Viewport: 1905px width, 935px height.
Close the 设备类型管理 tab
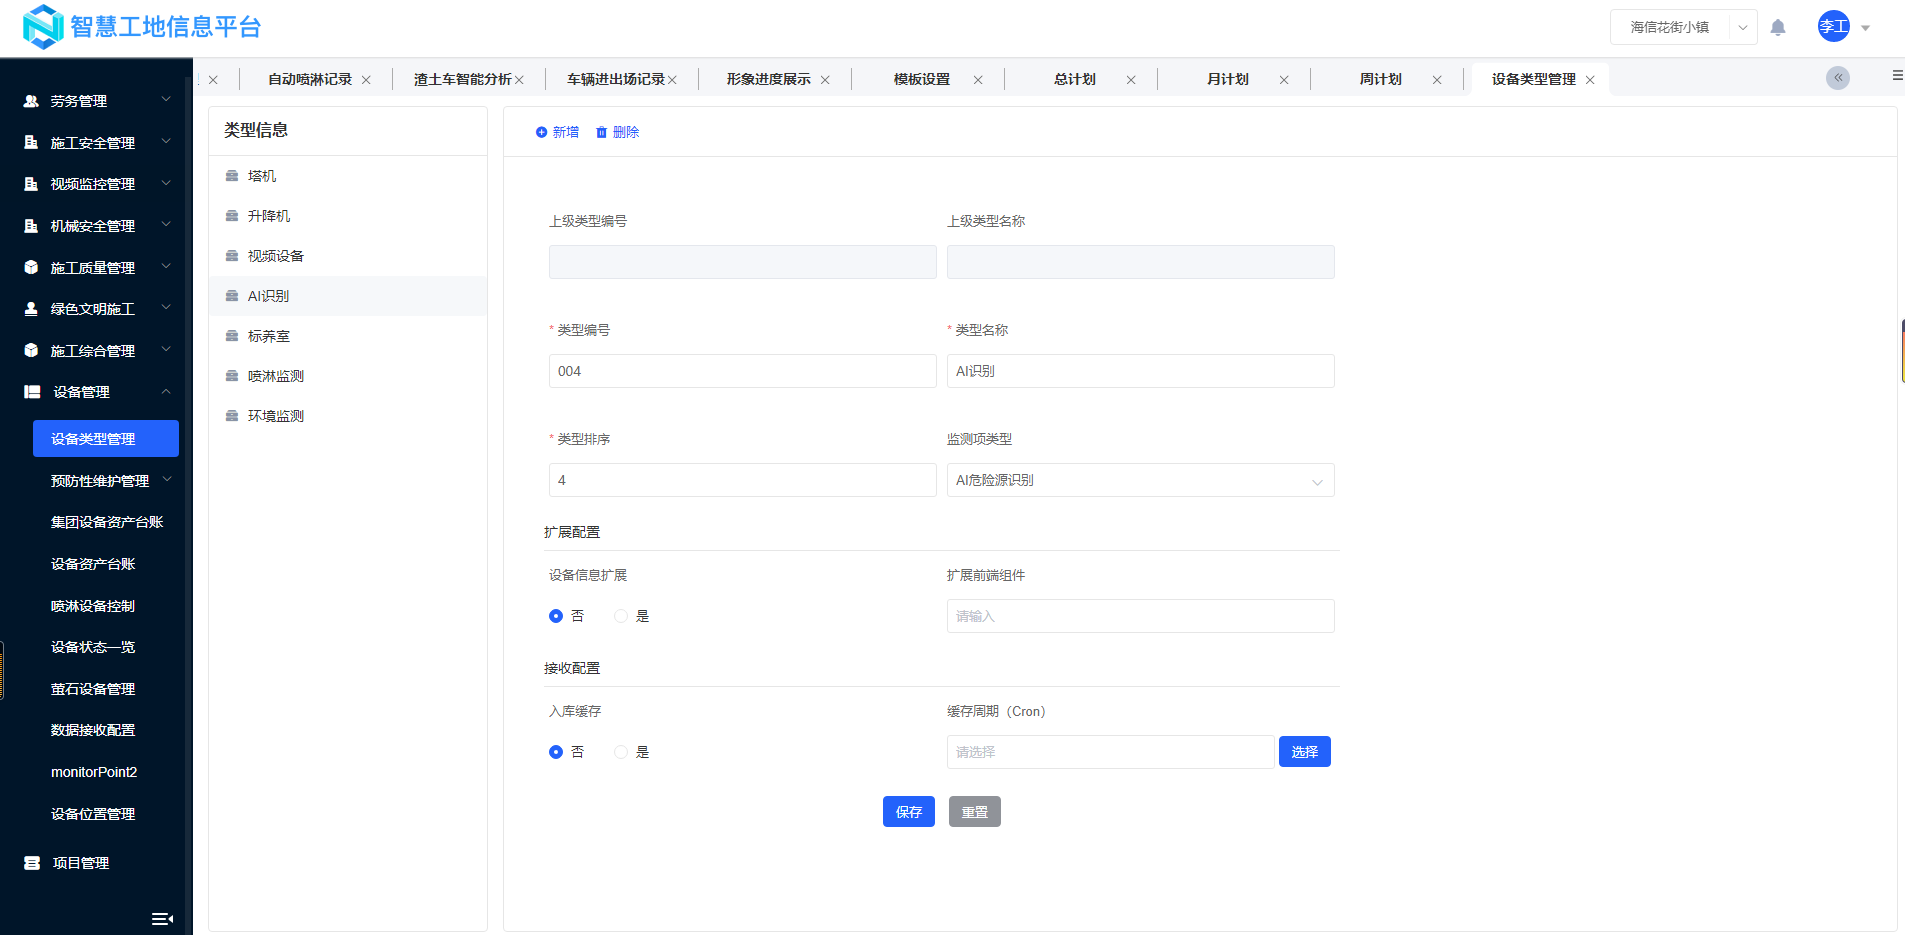[1590, 80]
